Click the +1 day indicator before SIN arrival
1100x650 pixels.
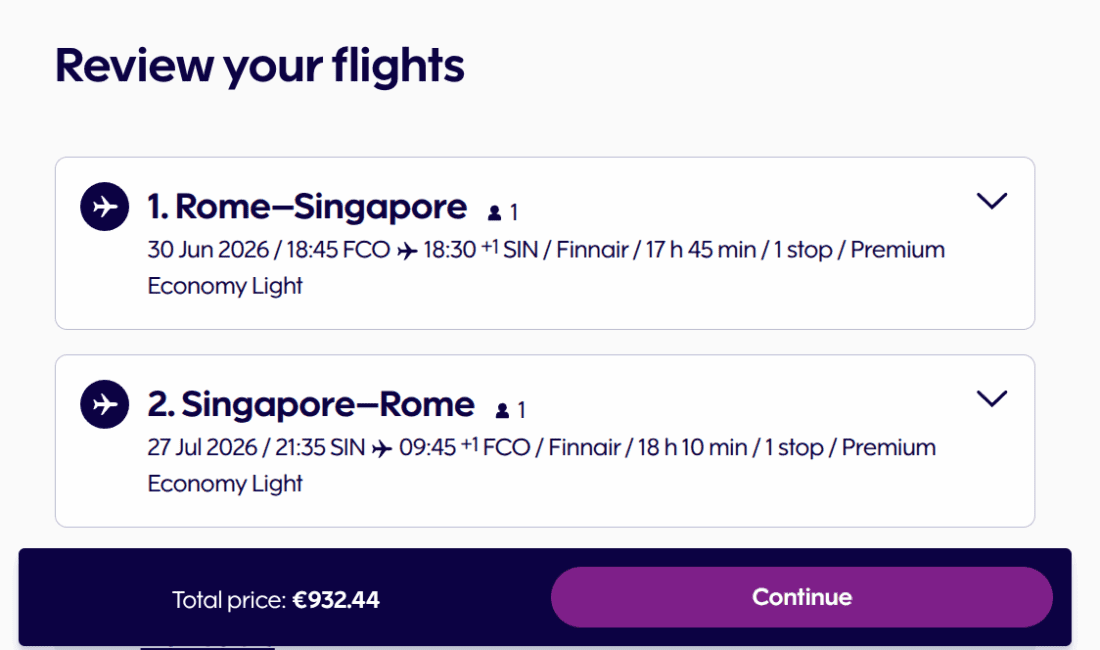489,246
